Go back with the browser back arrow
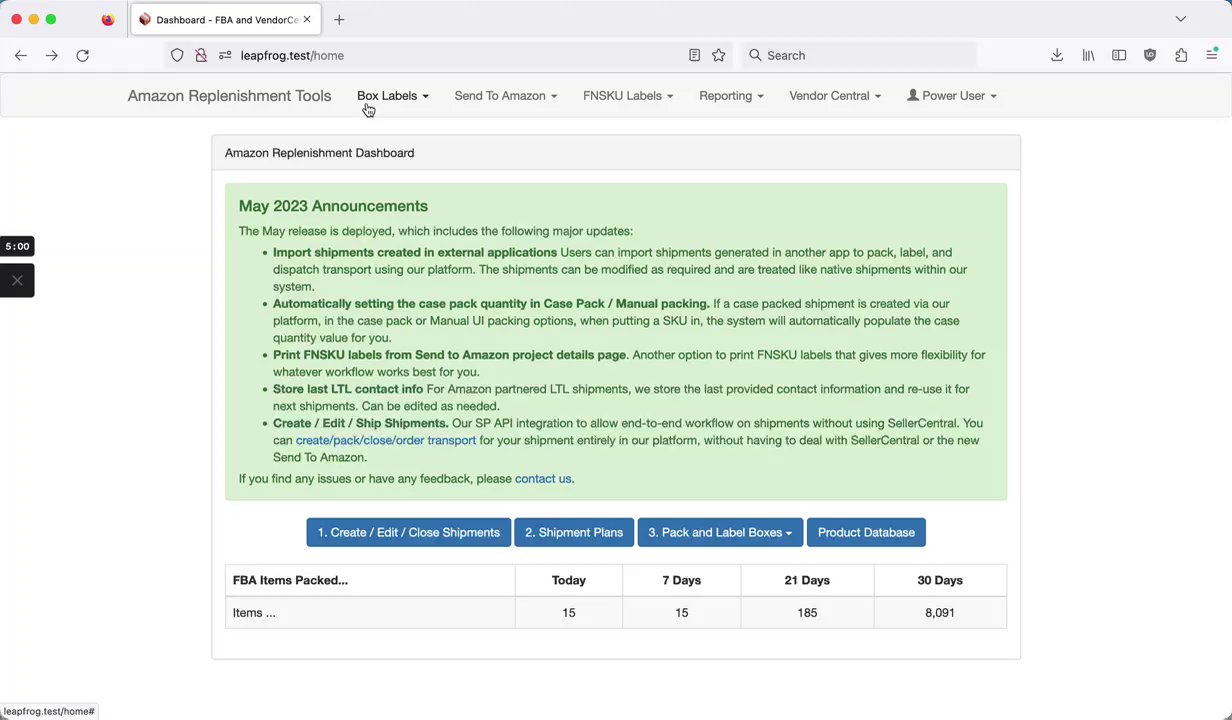The width and height of the screenshot is (1232, 720). (x=21, y=56)
